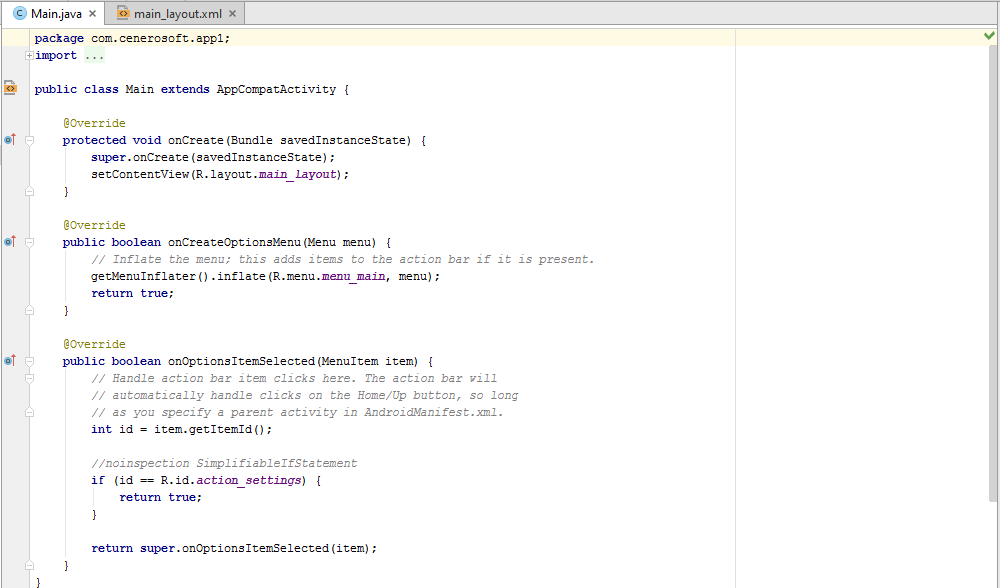Expand the collapsed import statements
This screenshot has width=1000, height=588.
coord(30,55)
